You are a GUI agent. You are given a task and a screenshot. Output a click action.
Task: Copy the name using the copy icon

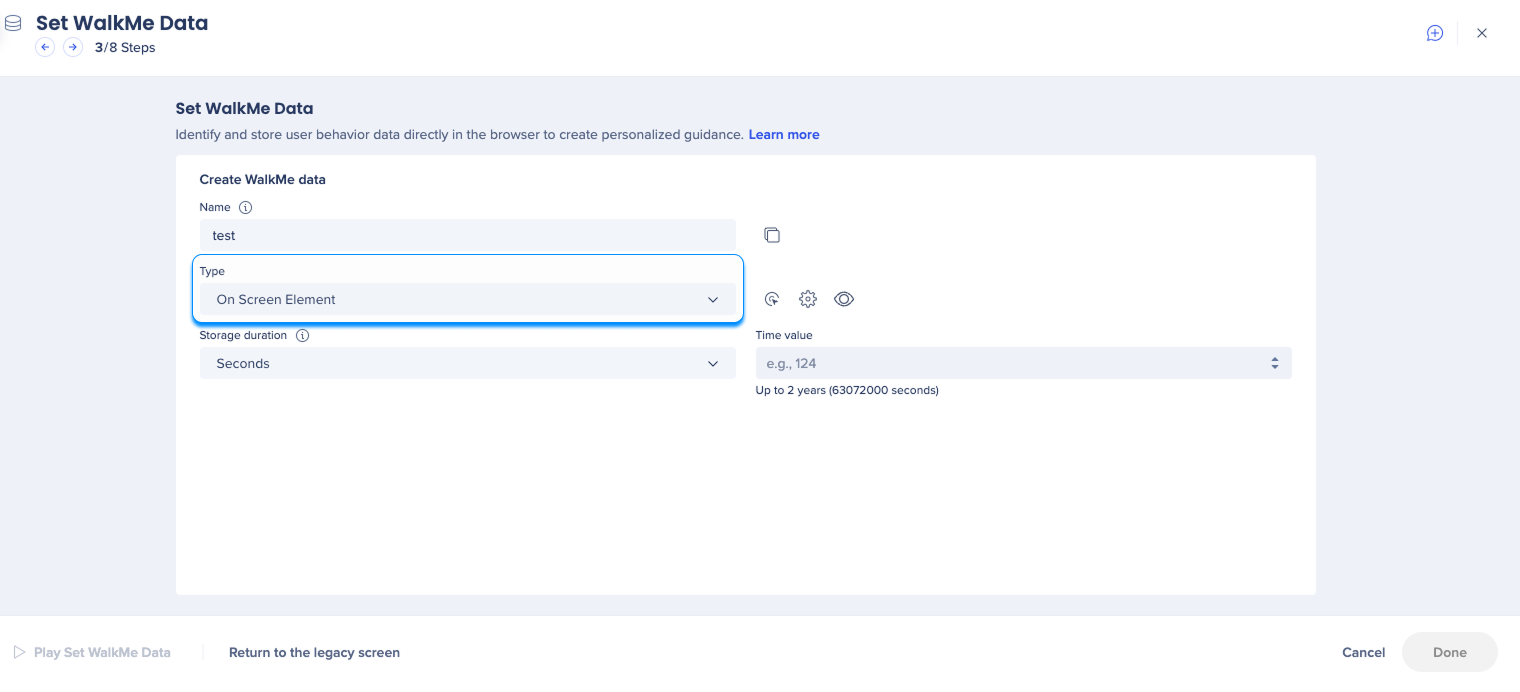772,235
